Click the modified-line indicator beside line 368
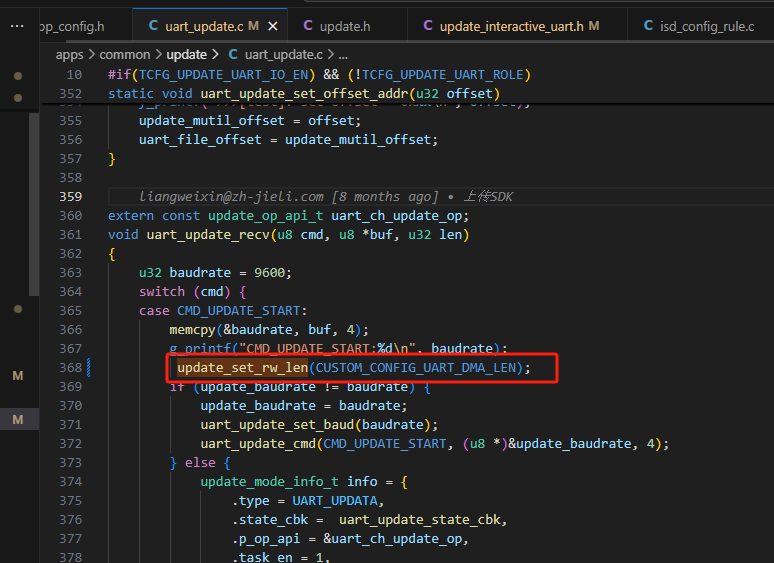 click(89, 368)
